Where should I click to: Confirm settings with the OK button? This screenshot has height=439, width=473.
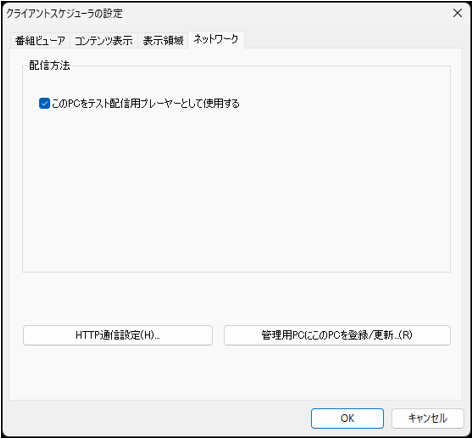[347, 418]
